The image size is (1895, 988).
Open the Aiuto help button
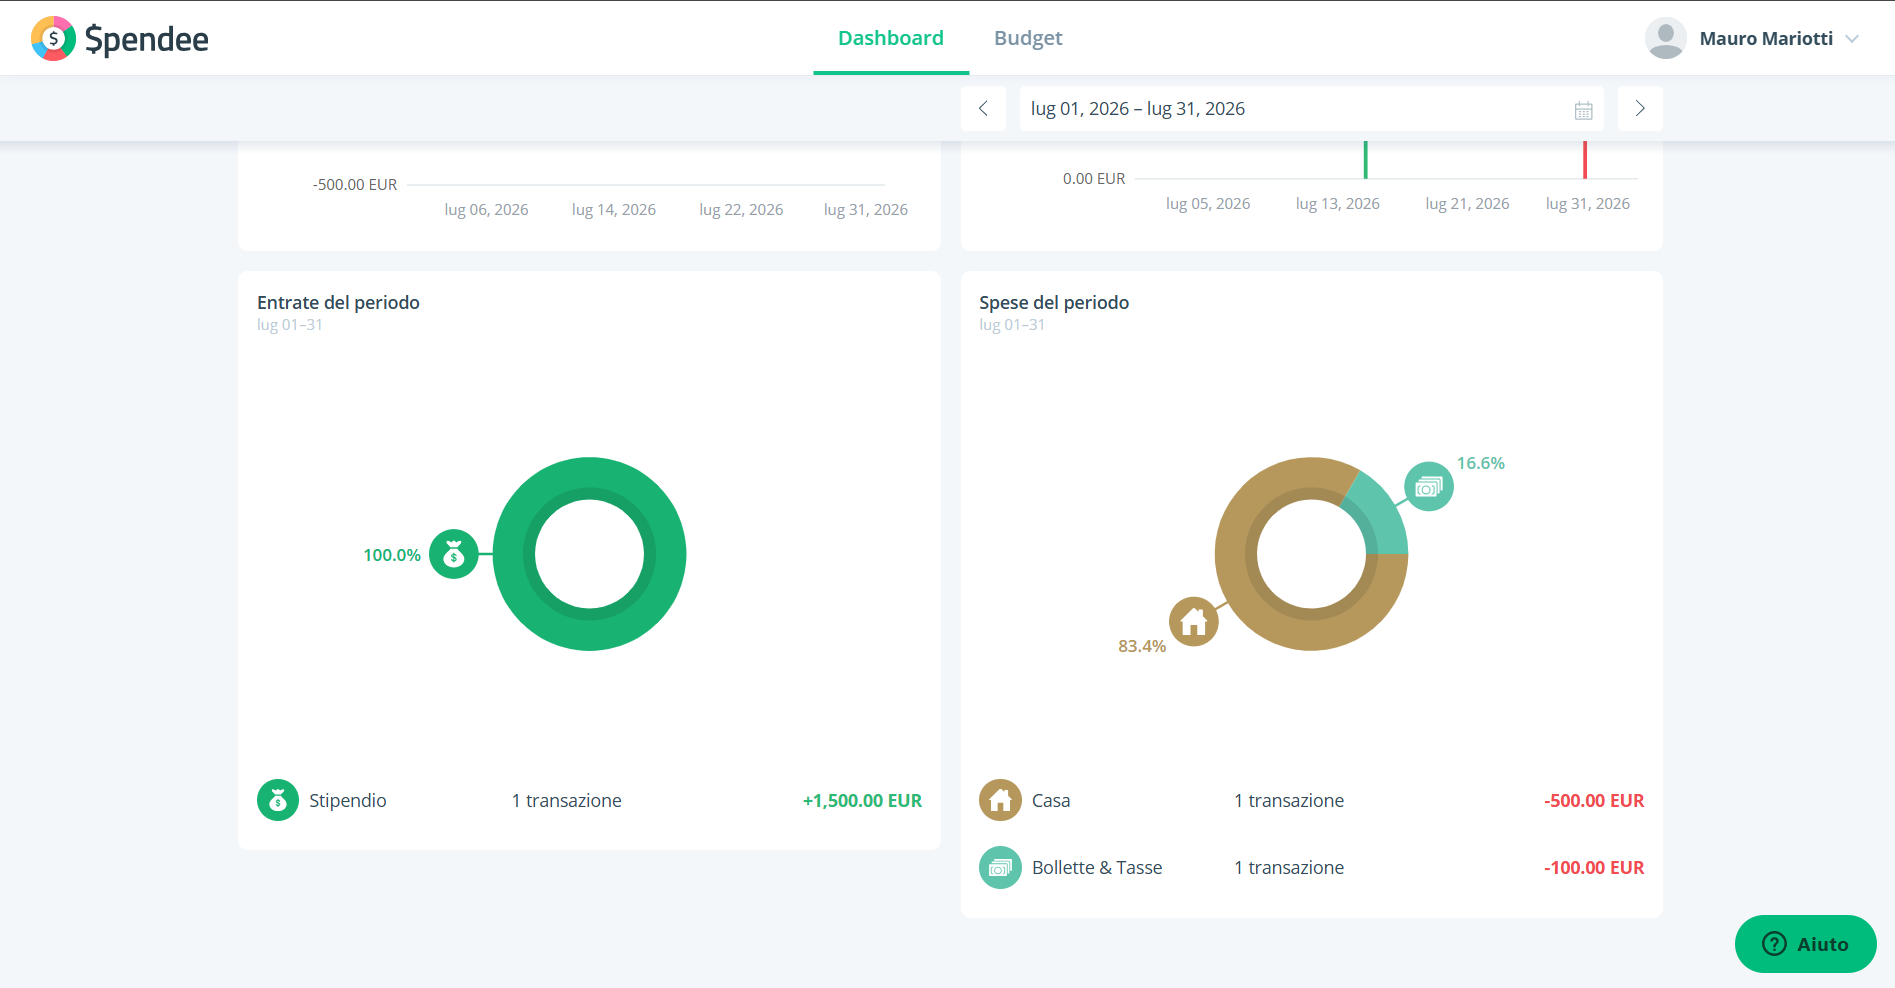[1805, 944]
